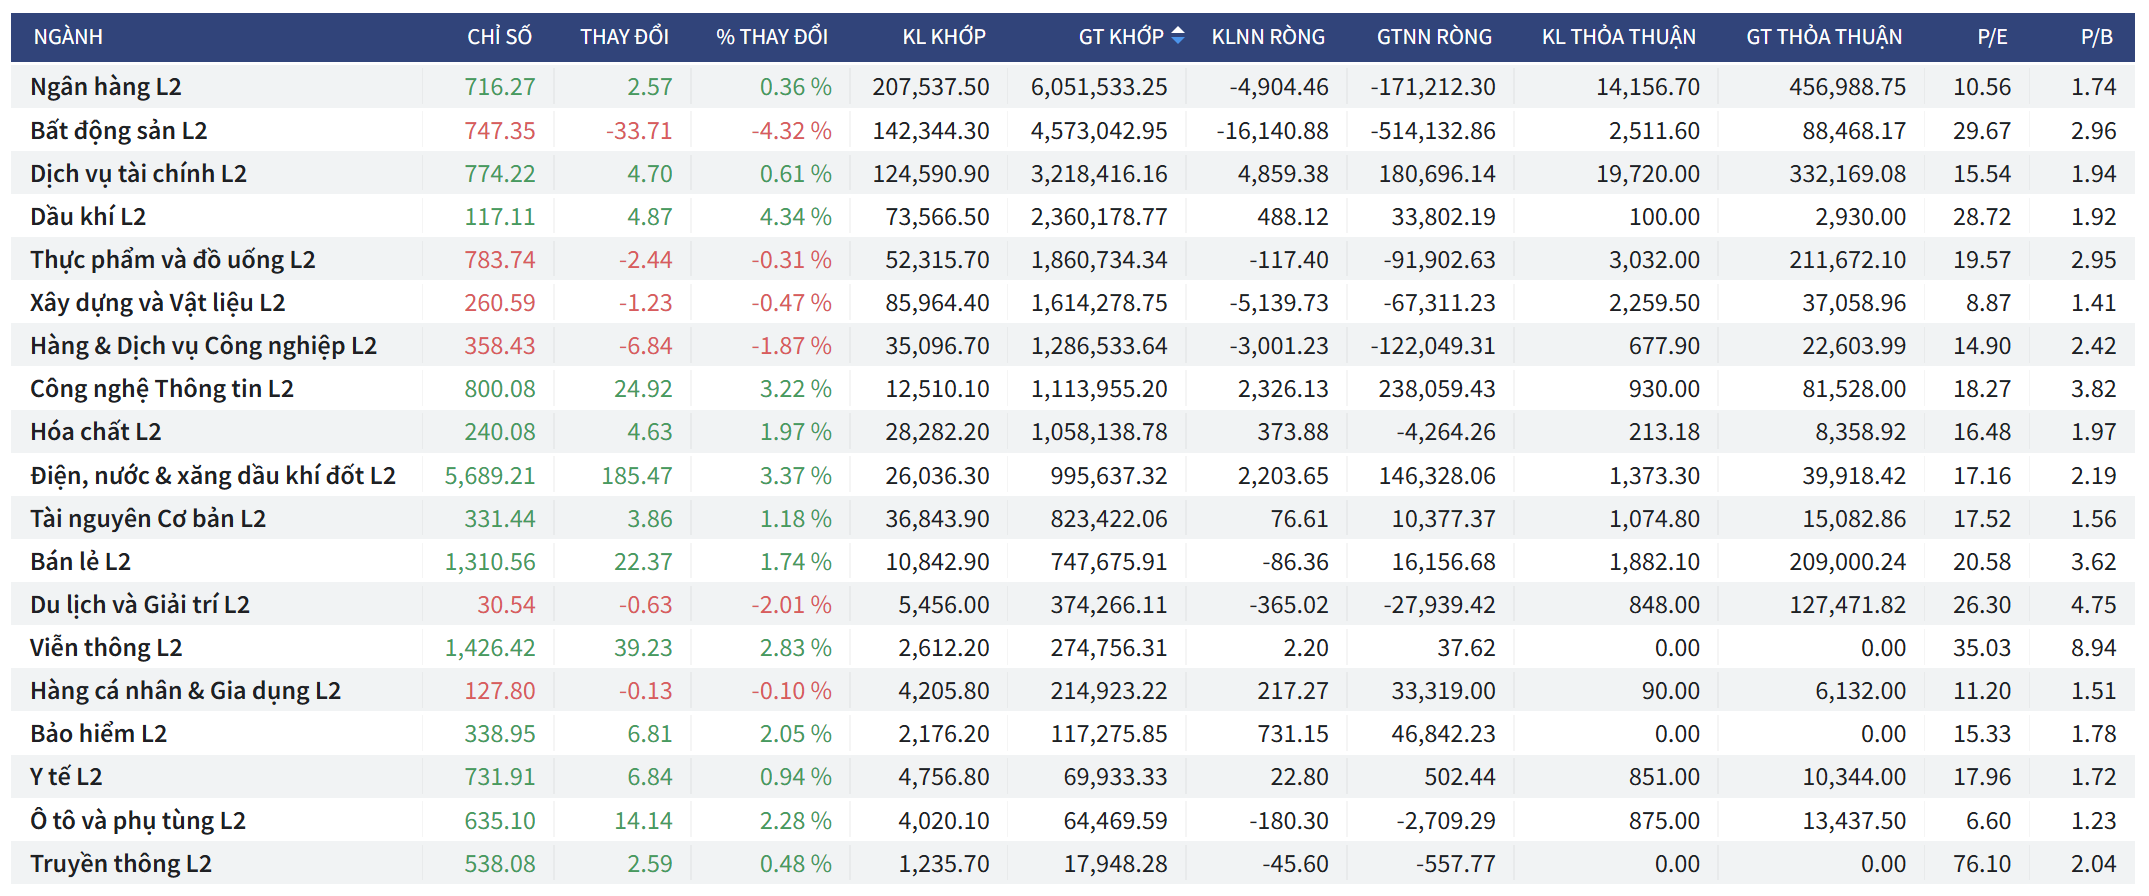Image resolution: width=2149 pixels, height=896 pixels.
Task: Click the Dầu khí L2 sector name
Action: pyautogui.click(x=88, y=217)
